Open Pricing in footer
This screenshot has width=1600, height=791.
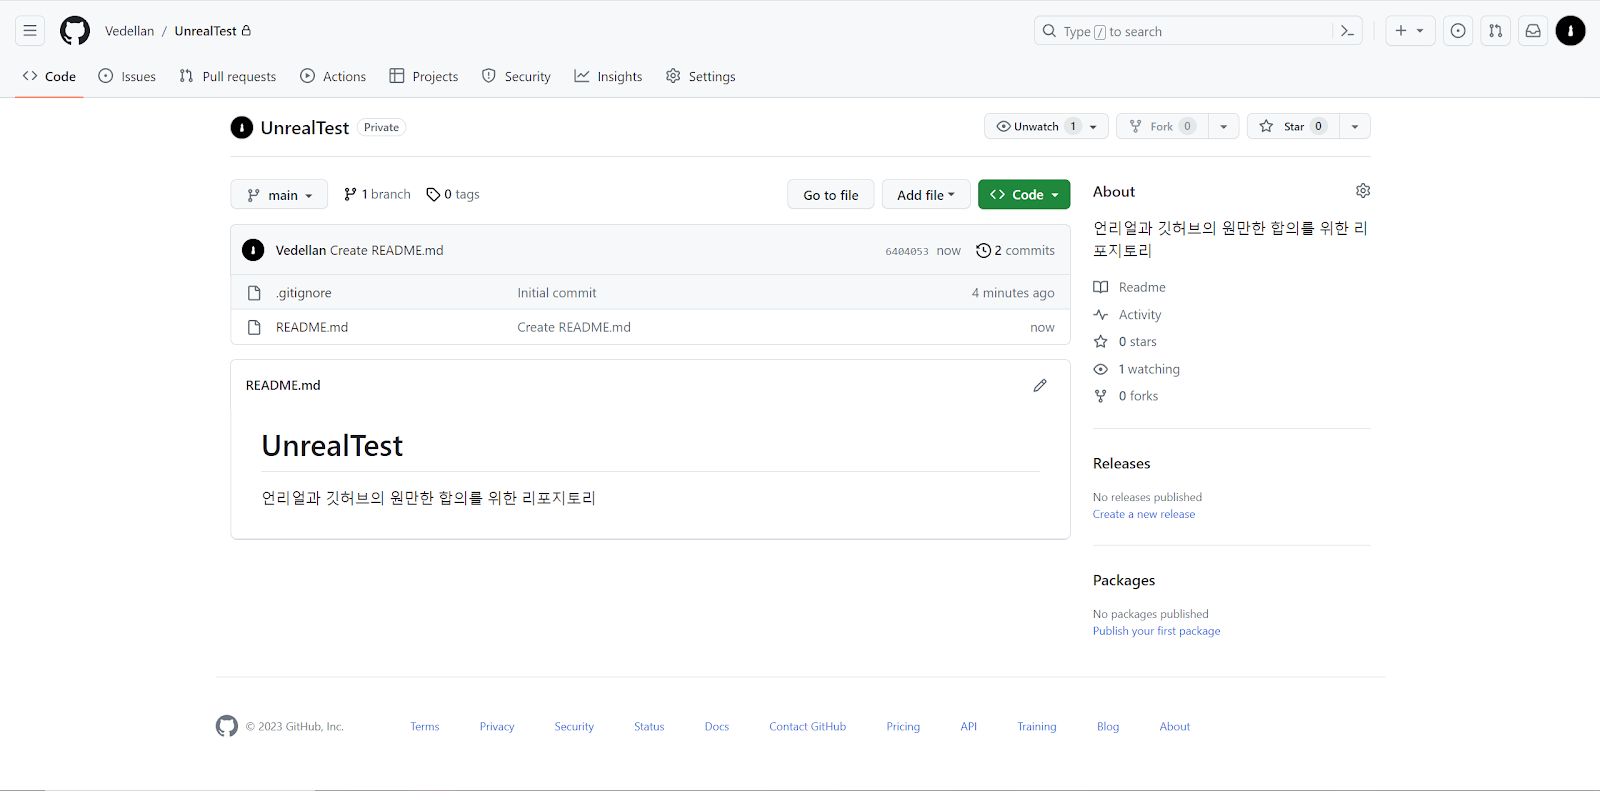(x=903, y=726)
